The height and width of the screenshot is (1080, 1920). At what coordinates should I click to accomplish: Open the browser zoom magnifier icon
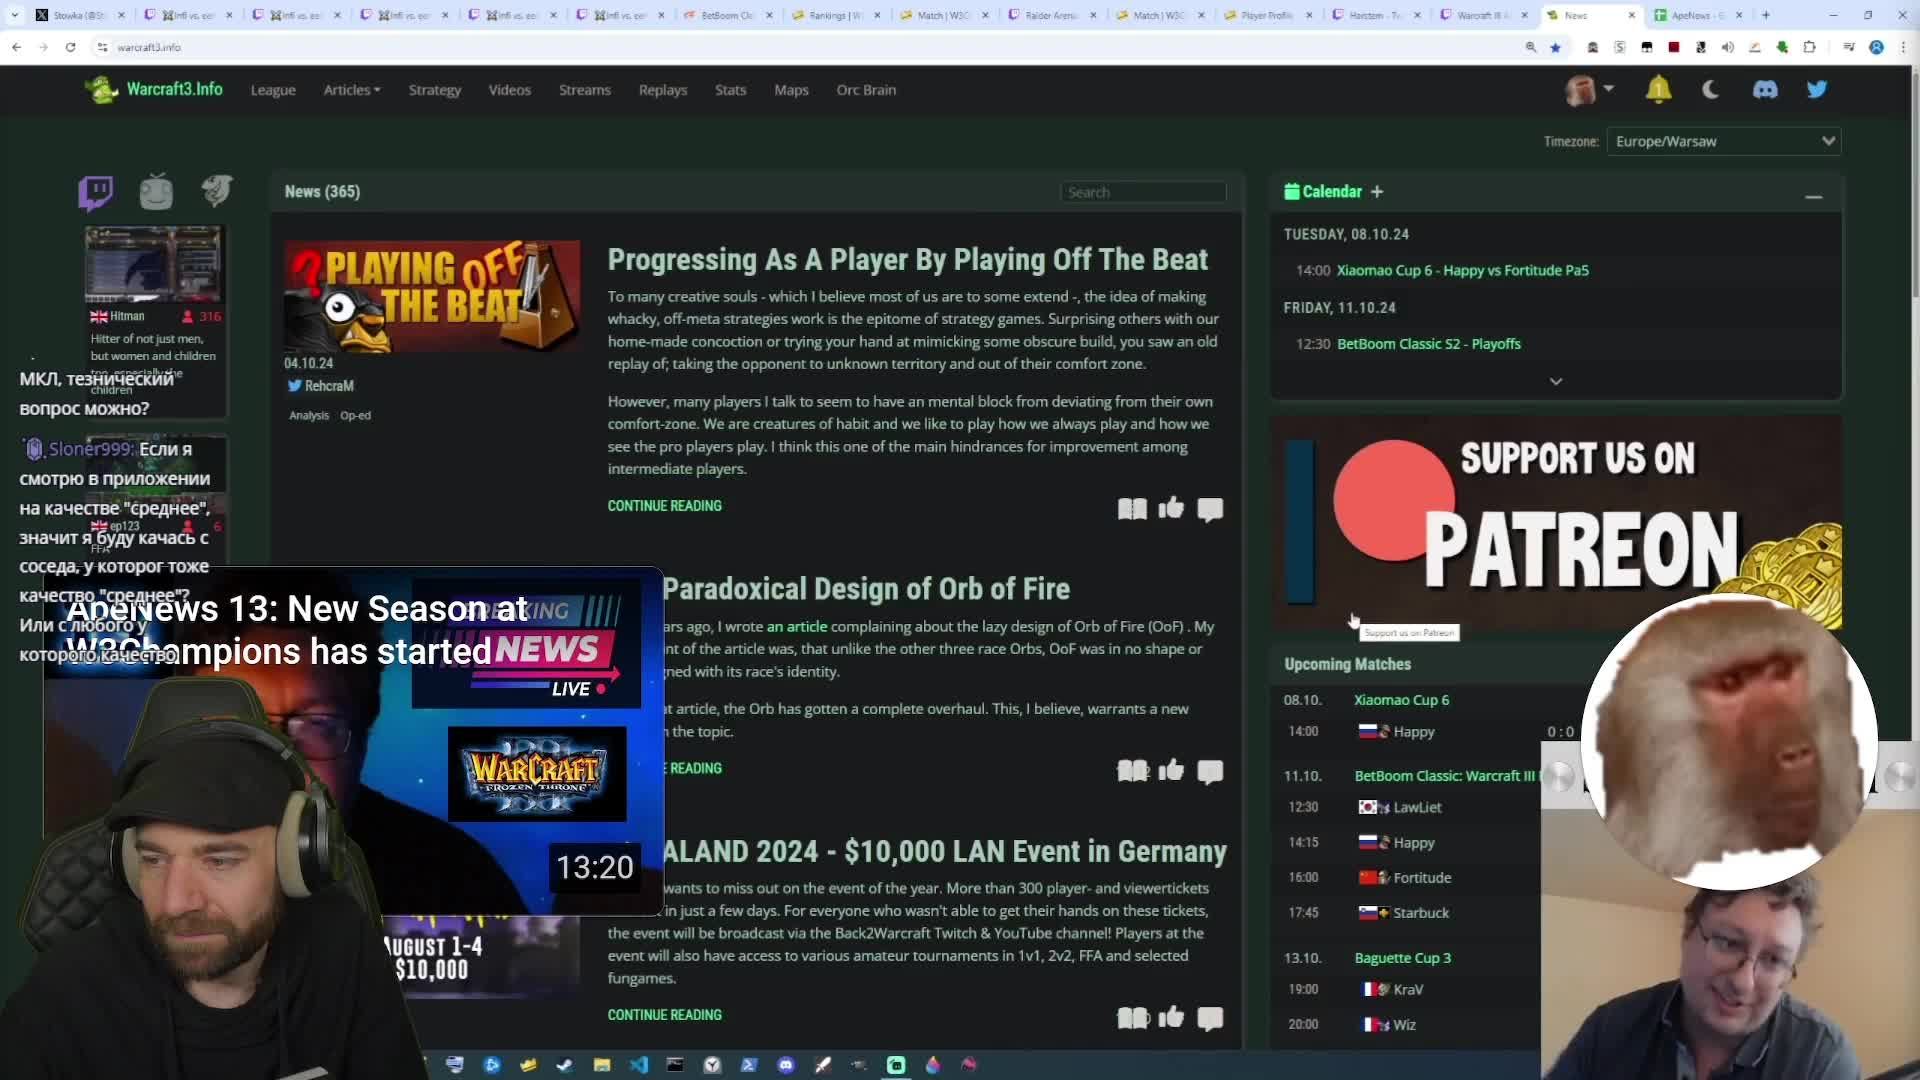pos(1530,47)
